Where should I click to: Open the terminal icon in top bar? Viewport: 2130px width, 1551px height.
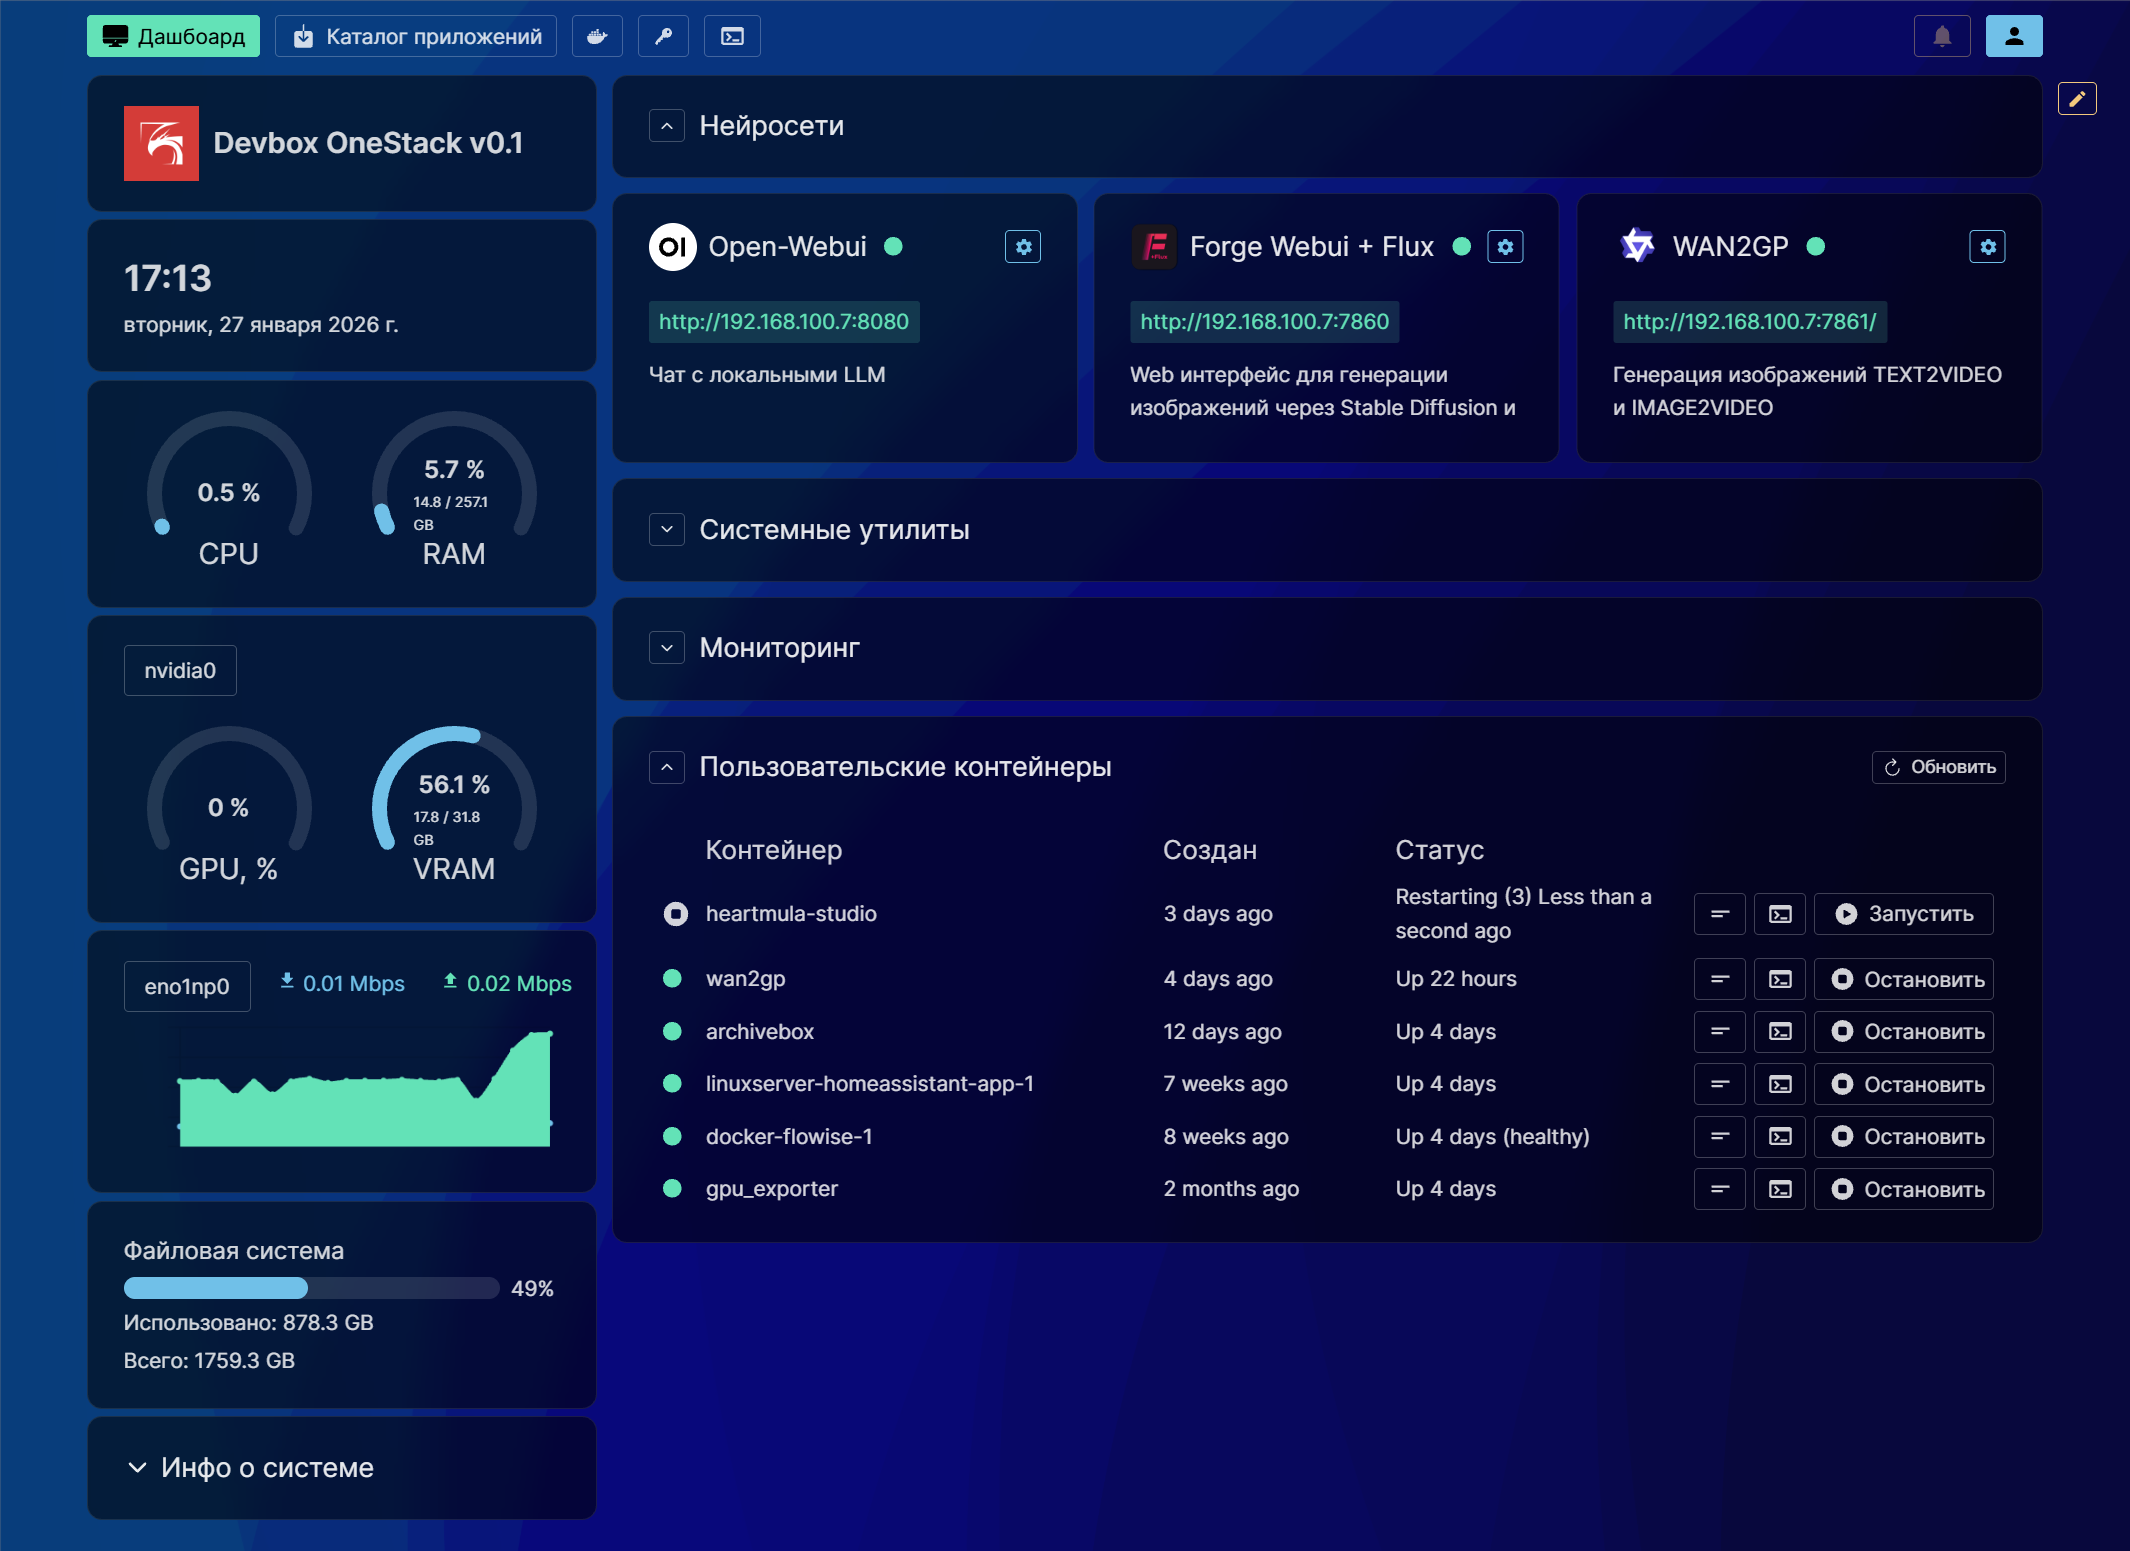(732, 37)
